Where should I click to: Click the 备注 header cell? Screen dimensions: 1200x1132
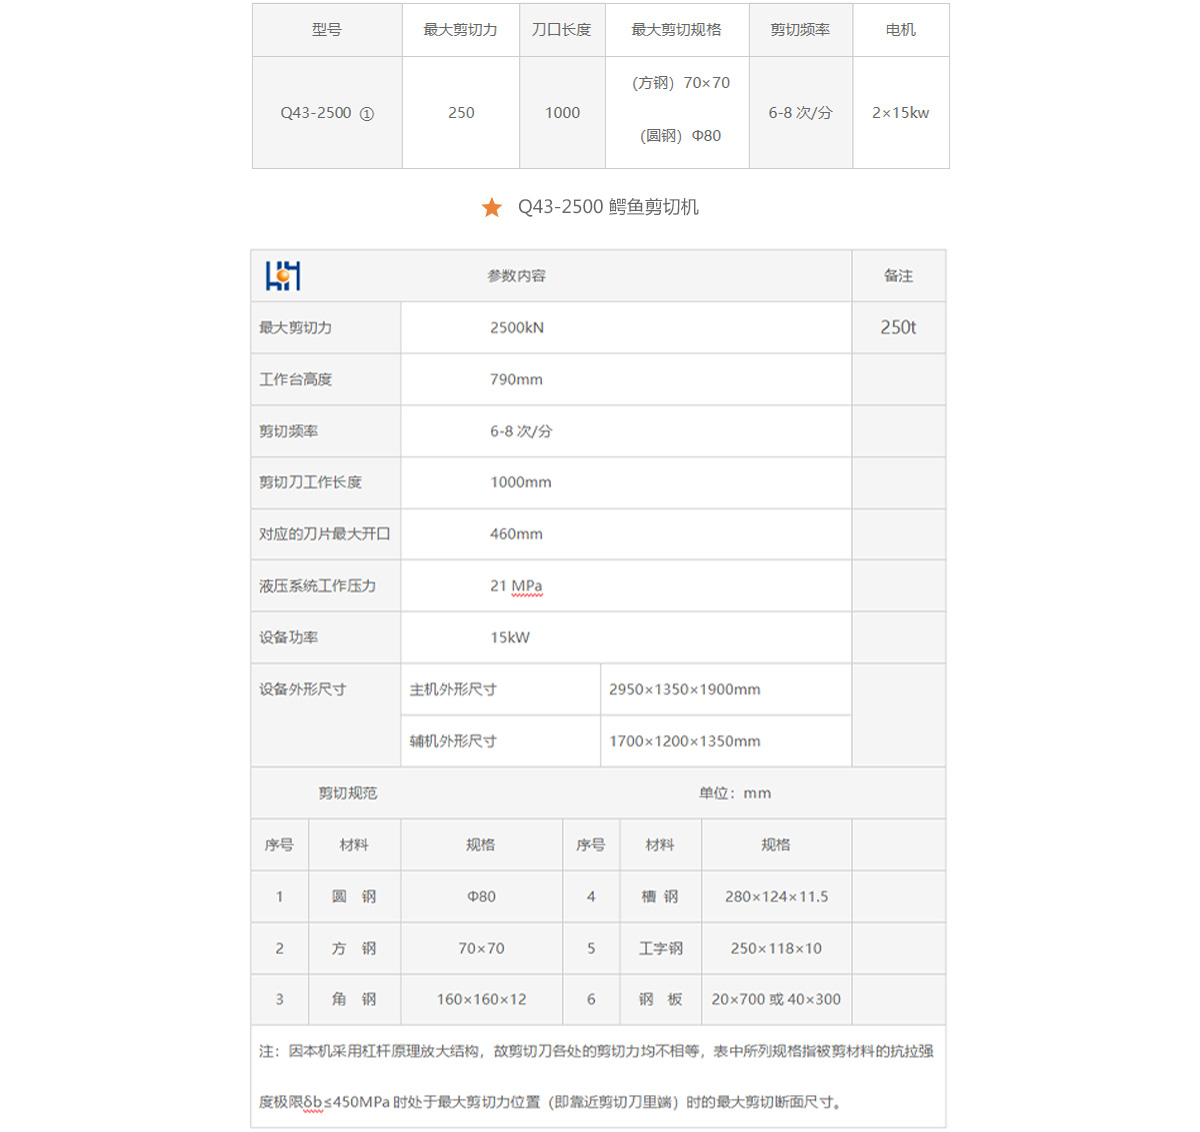tap(898, 276)
